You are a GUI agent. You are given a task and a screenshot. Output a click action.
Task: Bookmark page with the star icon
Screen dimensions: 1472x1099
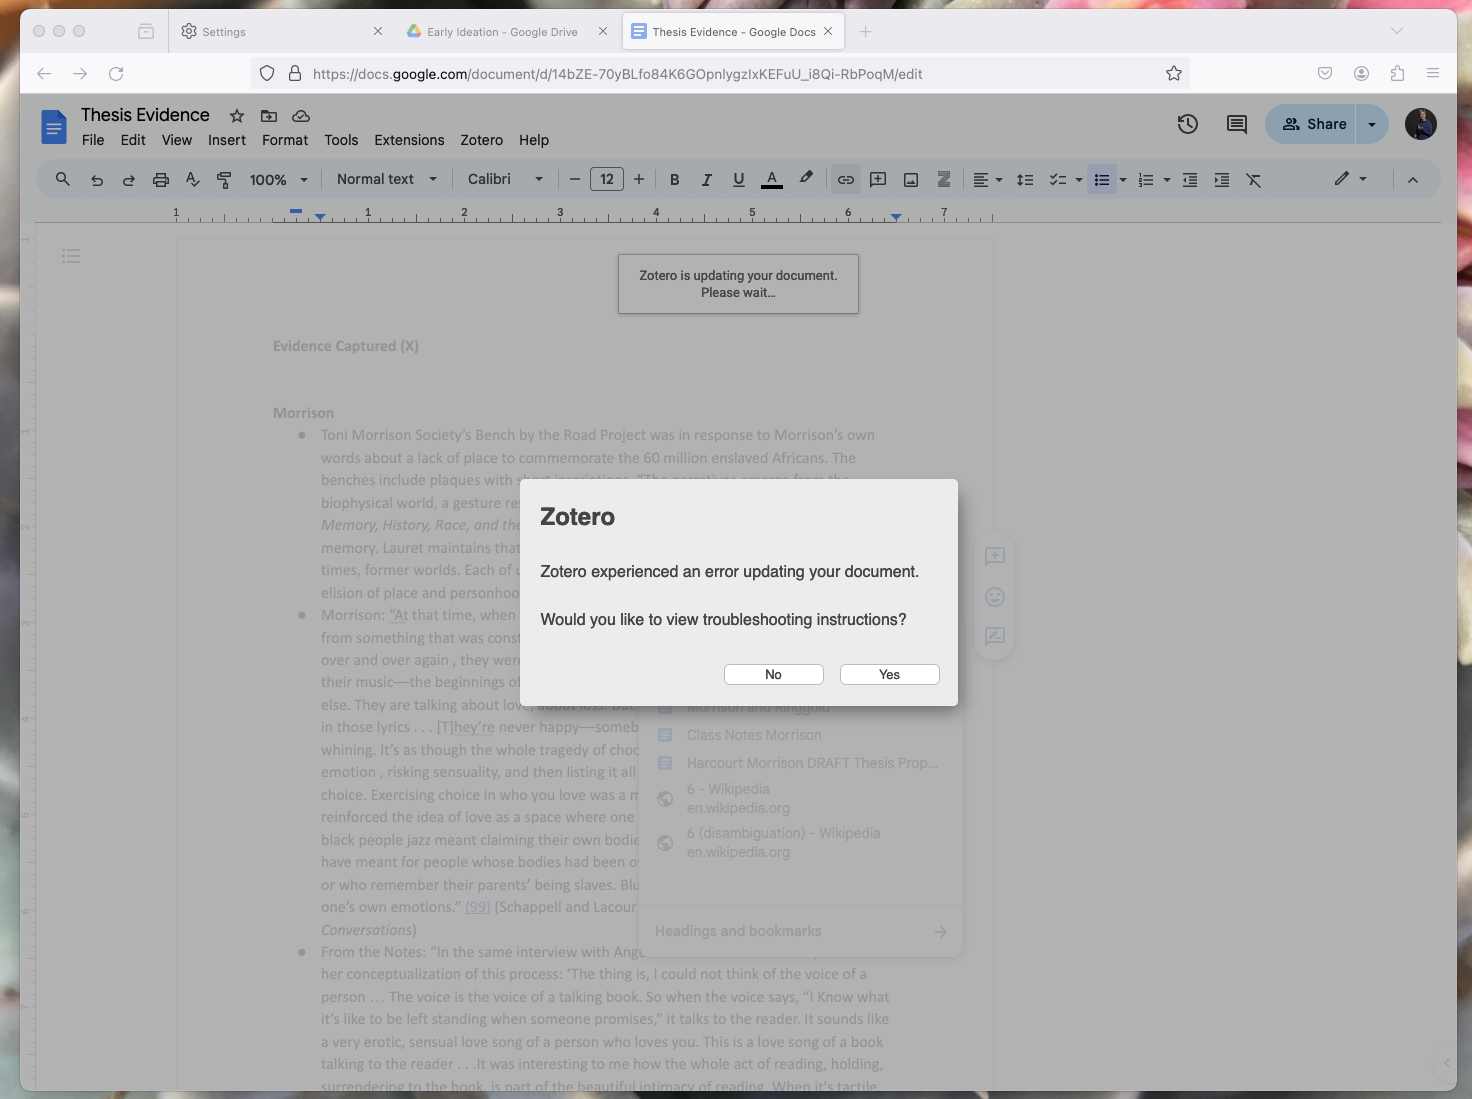[1174, 73]
